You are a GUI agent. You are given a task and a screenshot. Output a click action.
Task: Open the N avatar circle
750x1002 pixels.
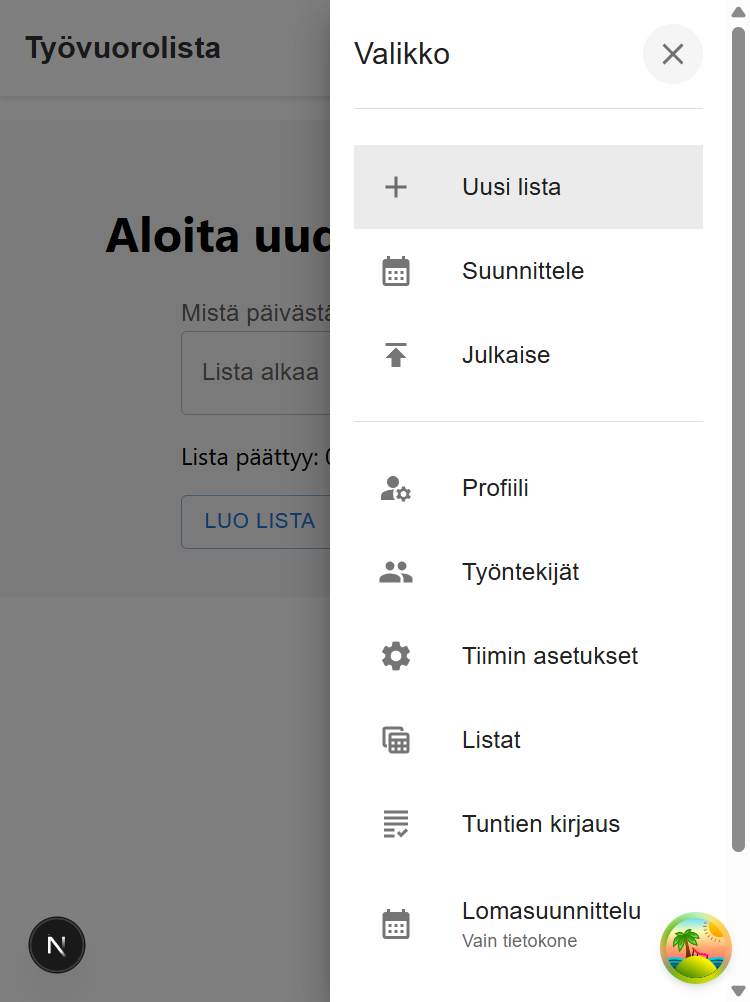pos(57,944)
